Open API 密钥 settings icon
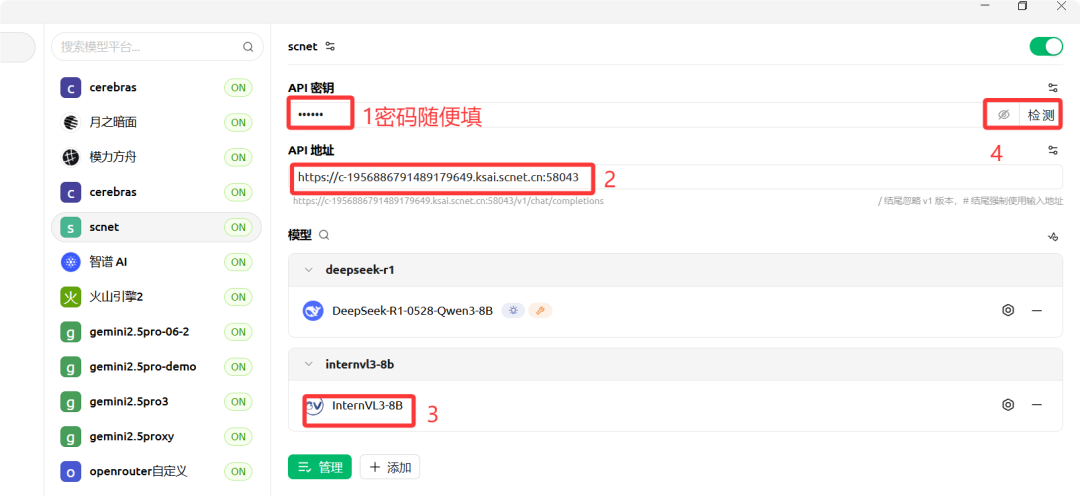The image size is (1080, 496). [1052, 87]
